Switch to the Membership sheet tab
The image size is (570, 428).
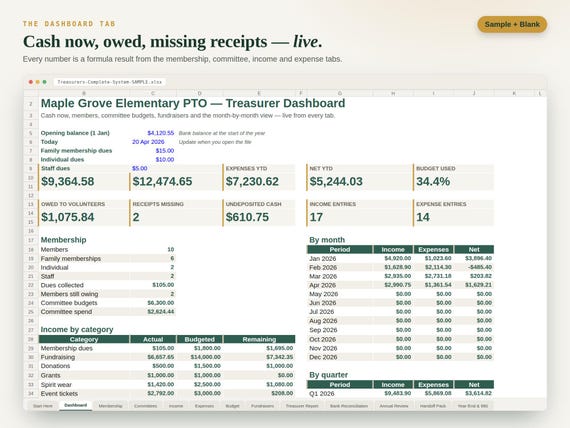pyautogui.click(x=111, y=406)
